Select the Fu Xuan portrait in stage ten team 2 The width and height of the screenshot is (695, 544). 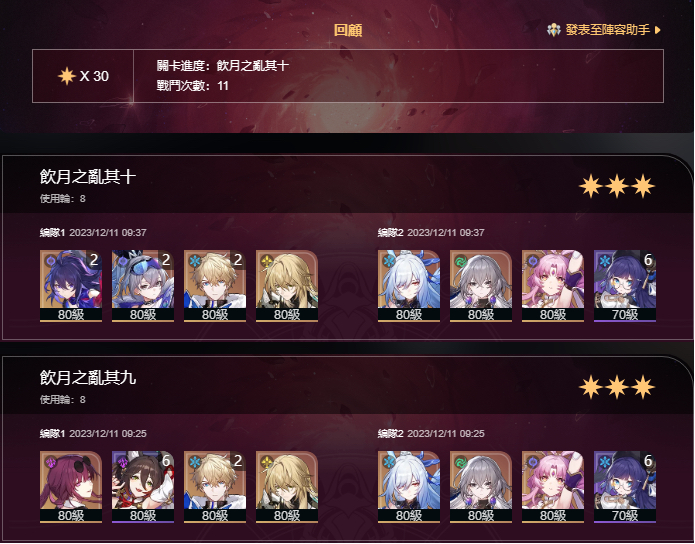pos(553,286)
